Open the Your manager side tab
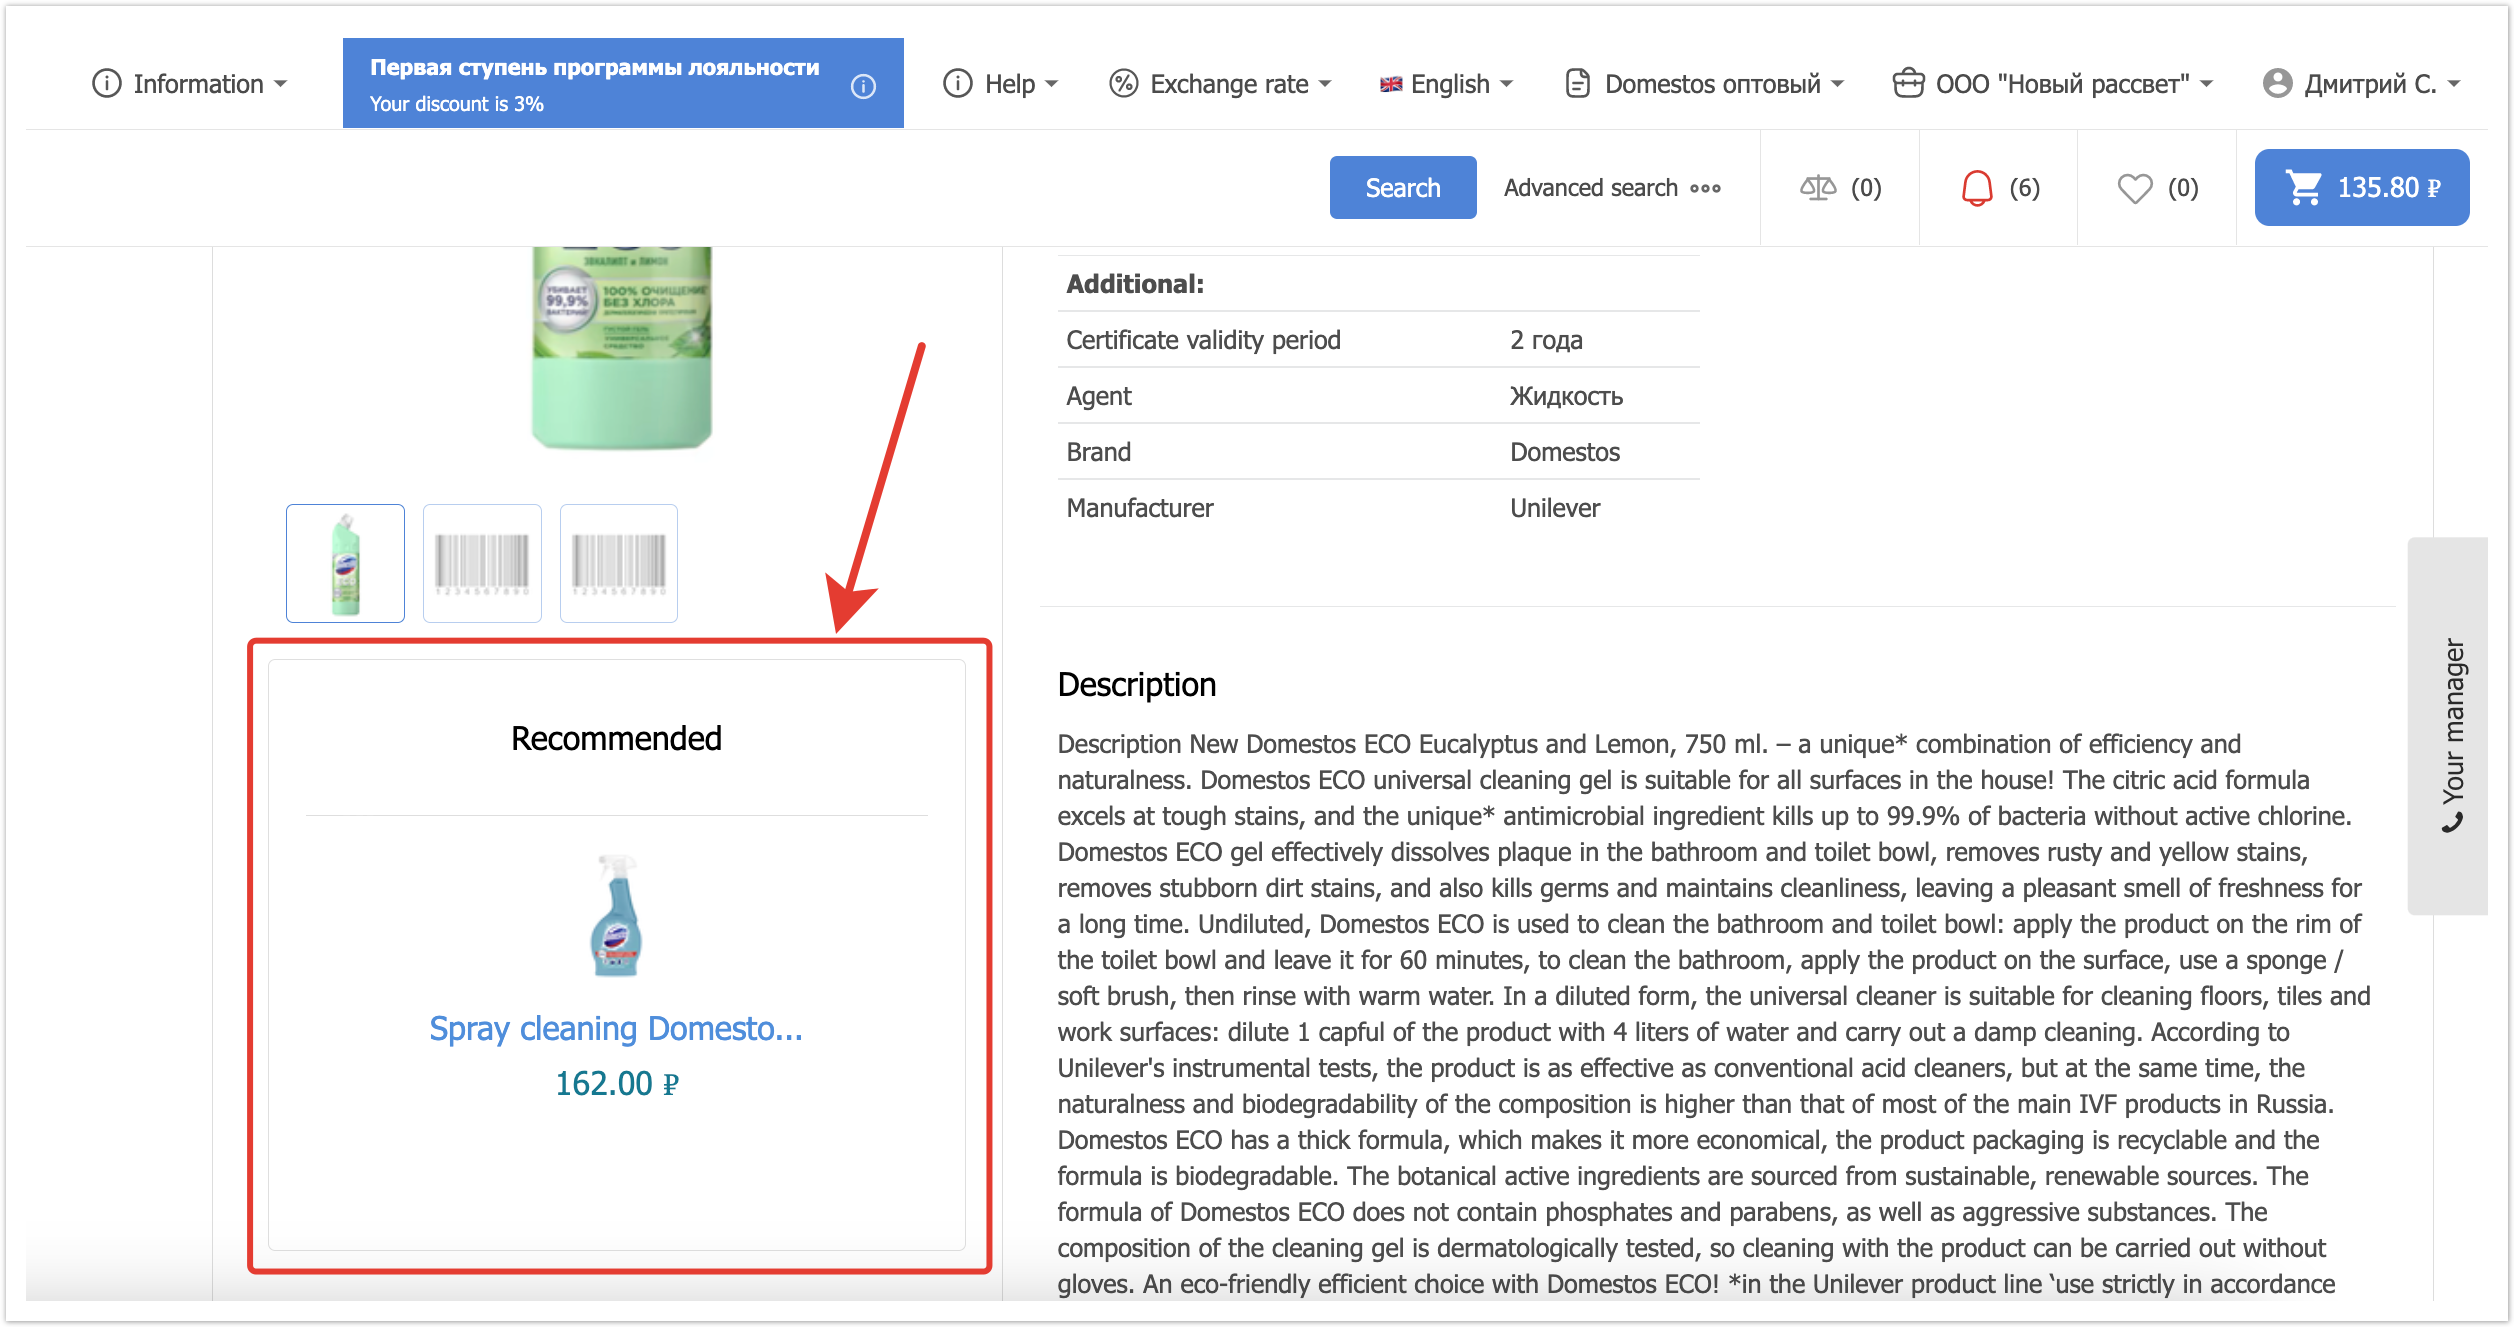The height and width of the screenshot is (1327, 2514). click(2447, 726)
